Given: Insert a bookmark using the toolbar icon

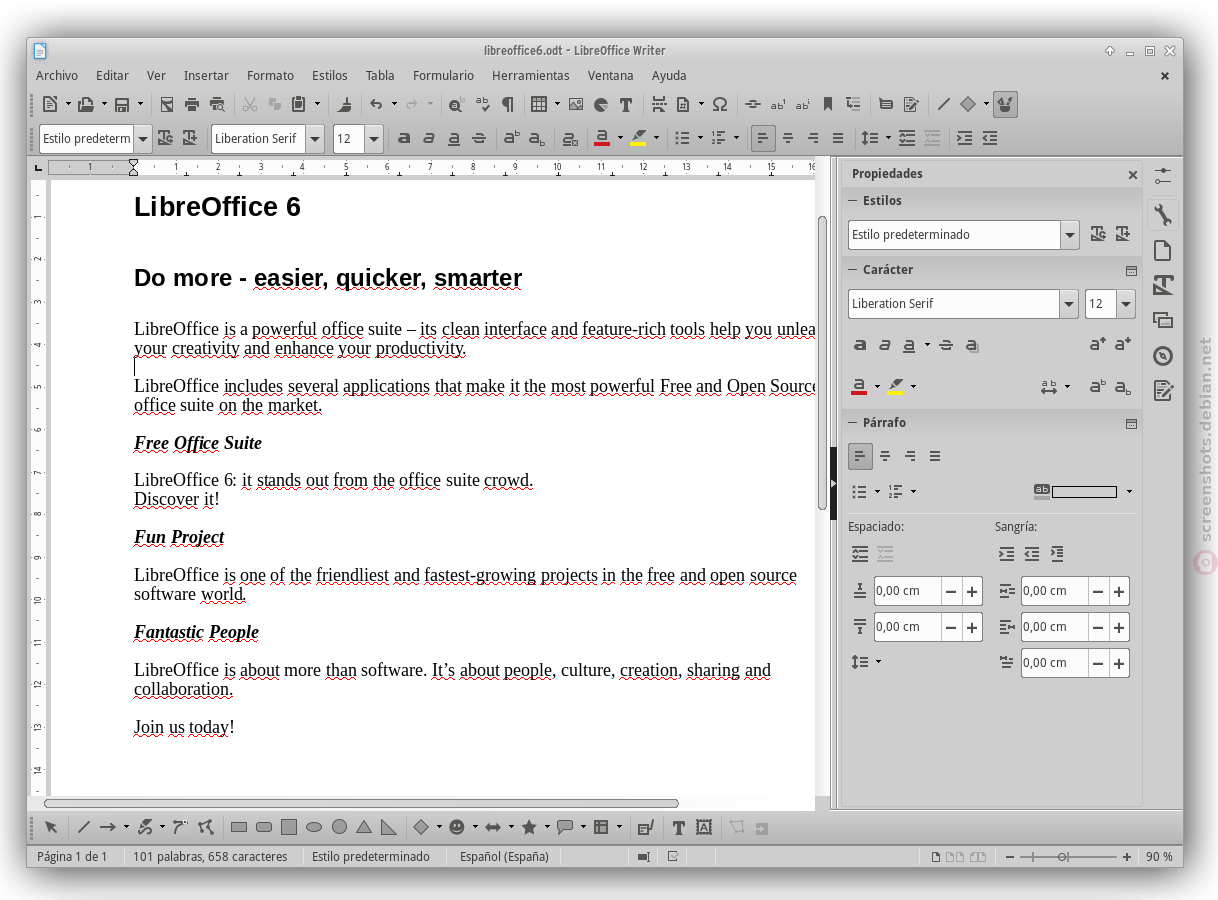Looking at the screenshot, I should pyautogui.click(x=828, y=104).
